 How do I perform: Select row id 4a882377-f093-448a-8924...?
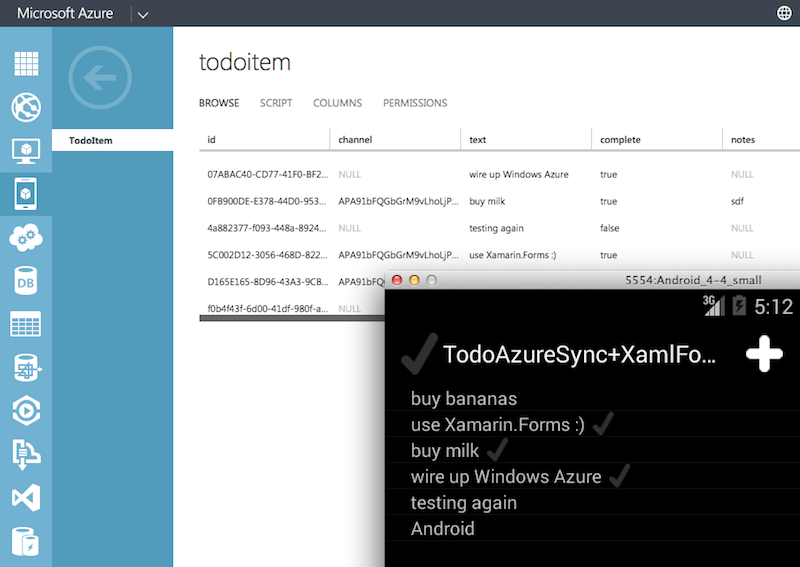[266, 228]
